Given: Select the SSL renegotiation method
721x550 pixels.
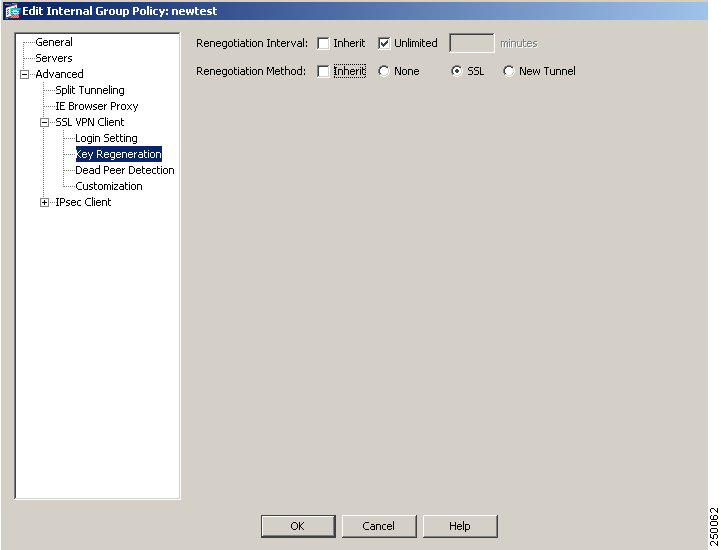Looking at the screenshot, I should [x=456, y=71].
